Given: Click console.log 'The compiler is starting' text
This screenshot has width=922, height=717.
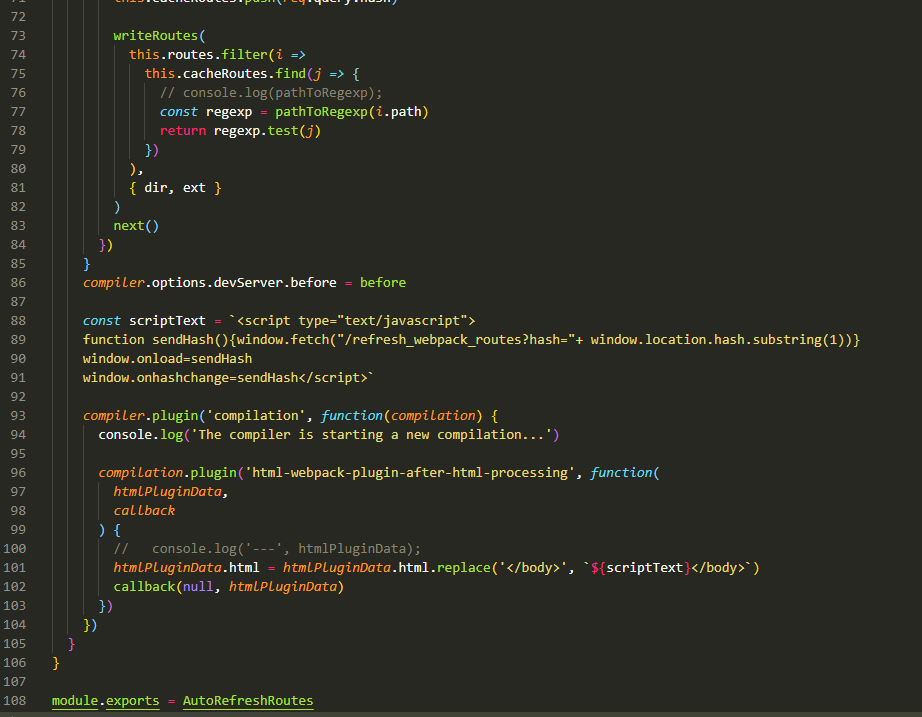Looking at the screenshot, I should pyautogui.click(x=329, y=435).
